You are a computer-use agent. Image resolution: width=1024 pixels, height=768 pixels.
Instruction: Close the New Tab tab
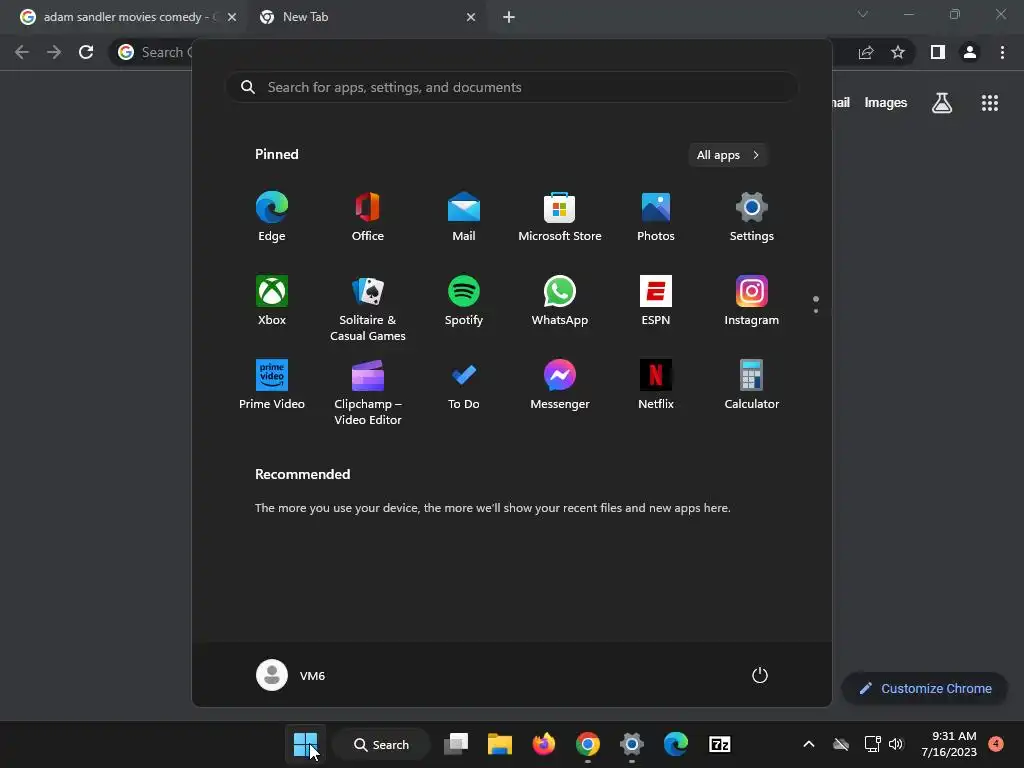point(471,17)
